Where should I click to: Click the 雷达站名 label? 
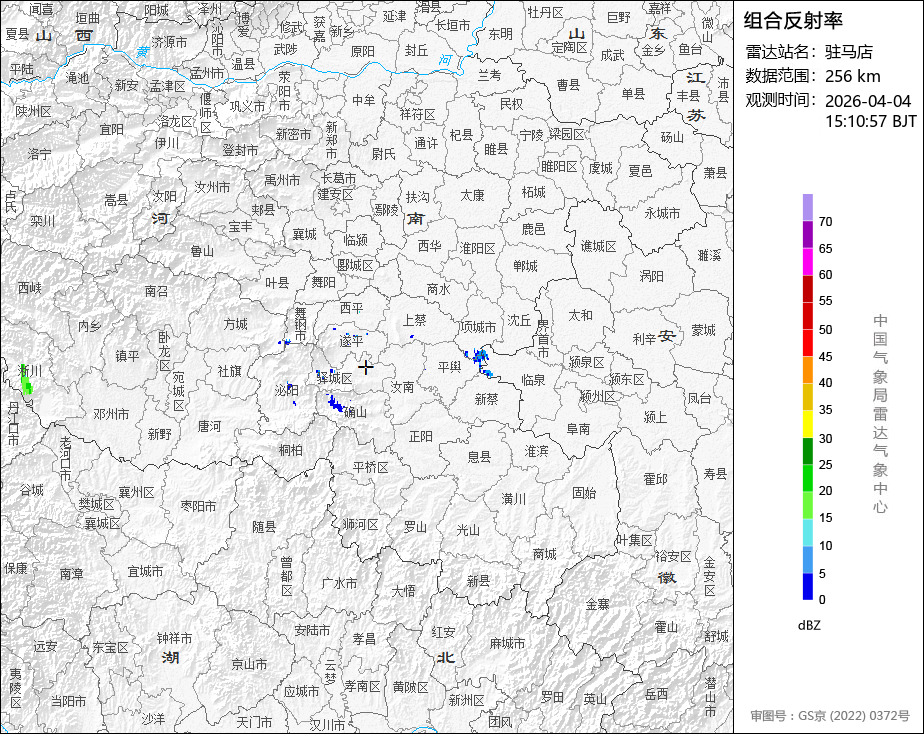tap(777, 52)
